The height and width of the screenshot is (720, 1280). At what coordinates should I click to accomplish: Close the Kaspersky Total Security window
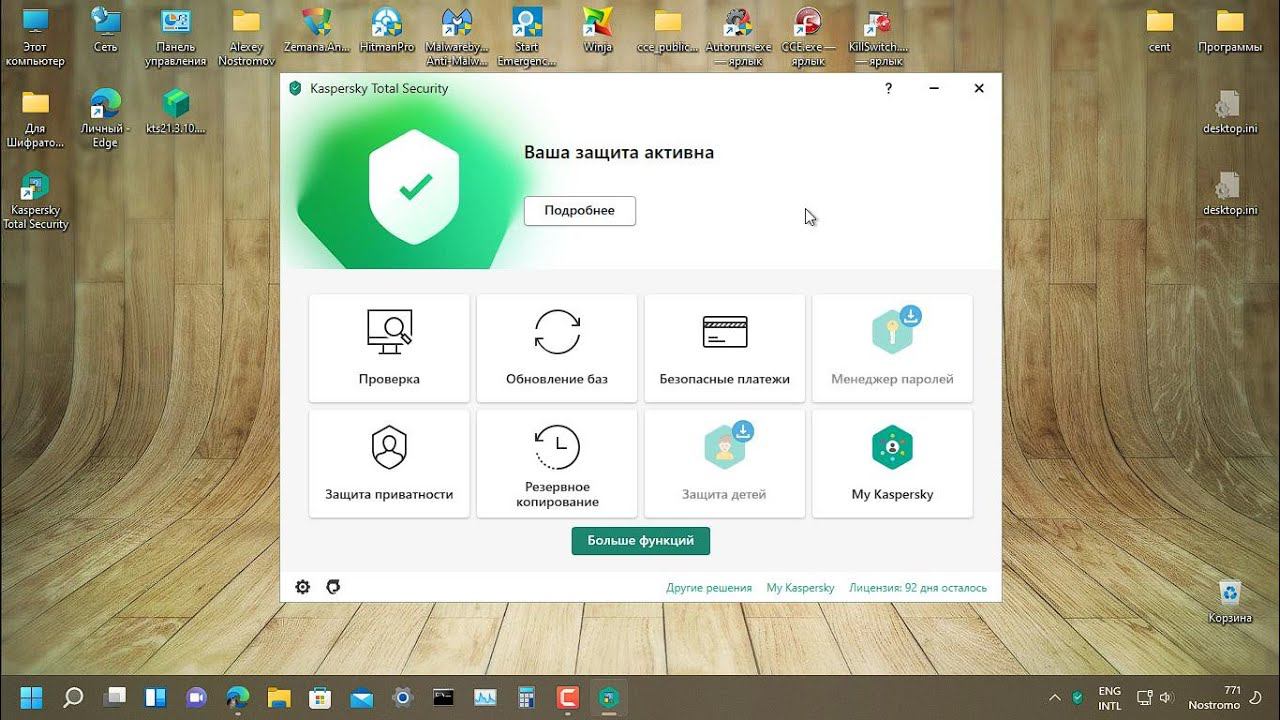pos(979,88)
